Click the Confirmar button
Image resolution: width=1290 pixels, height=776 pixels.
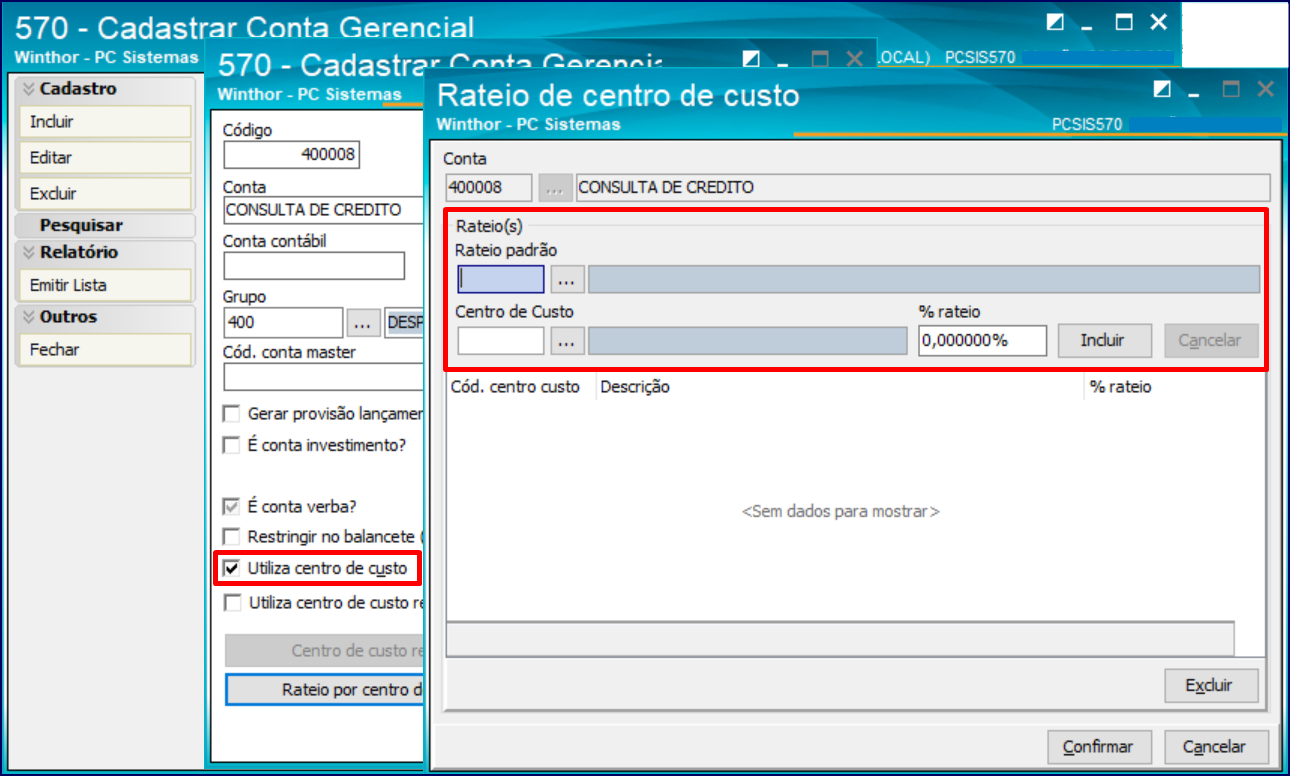pyautogui.click(x=1099, y=747)
